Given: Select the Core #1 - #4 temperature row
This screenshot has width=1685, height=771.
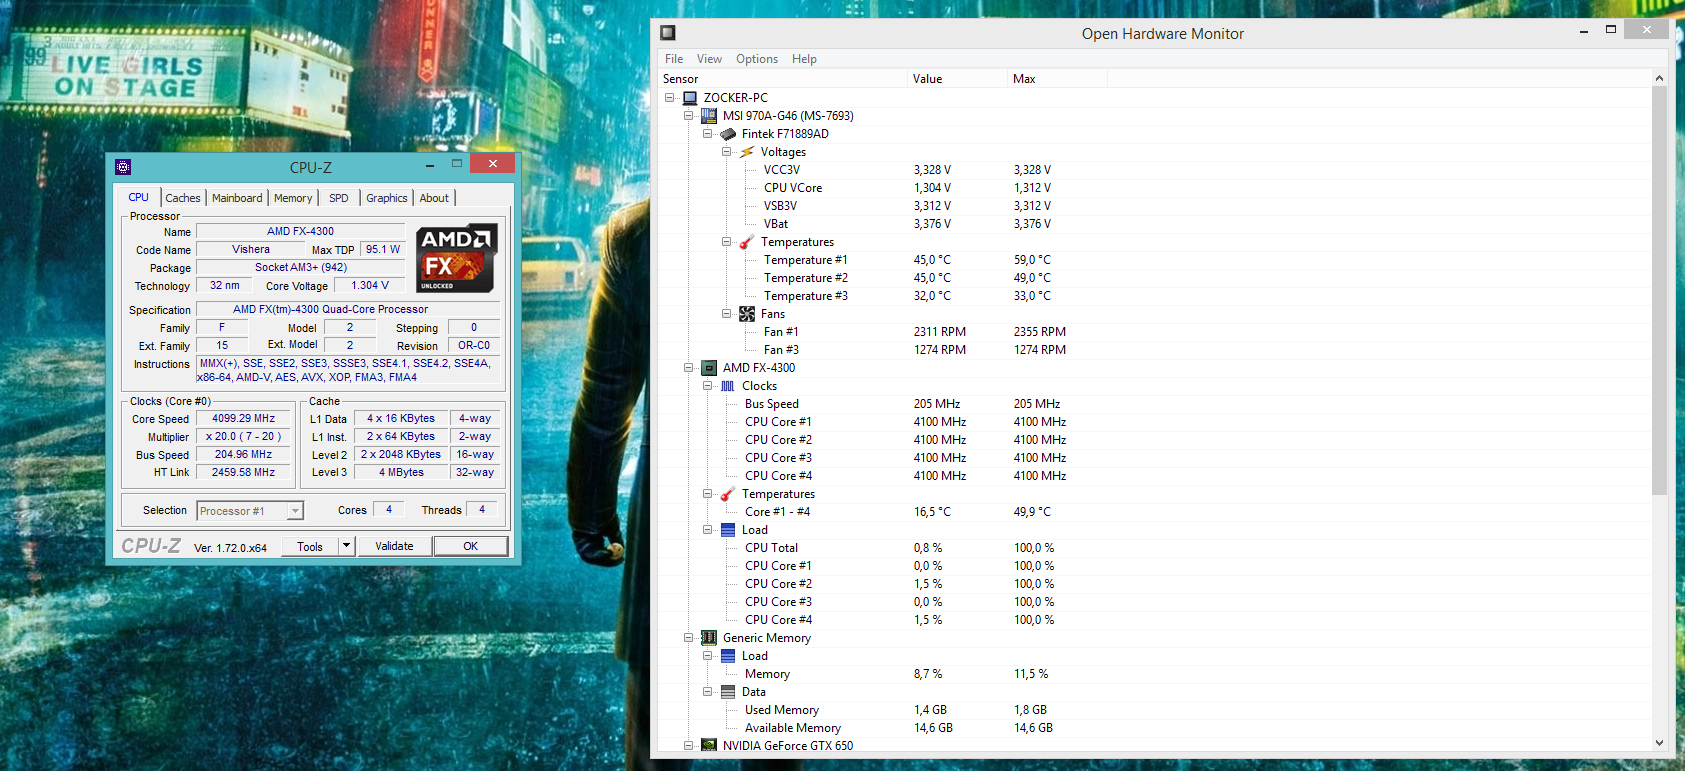Looking at the screenshot, I should click(1155, 512).
